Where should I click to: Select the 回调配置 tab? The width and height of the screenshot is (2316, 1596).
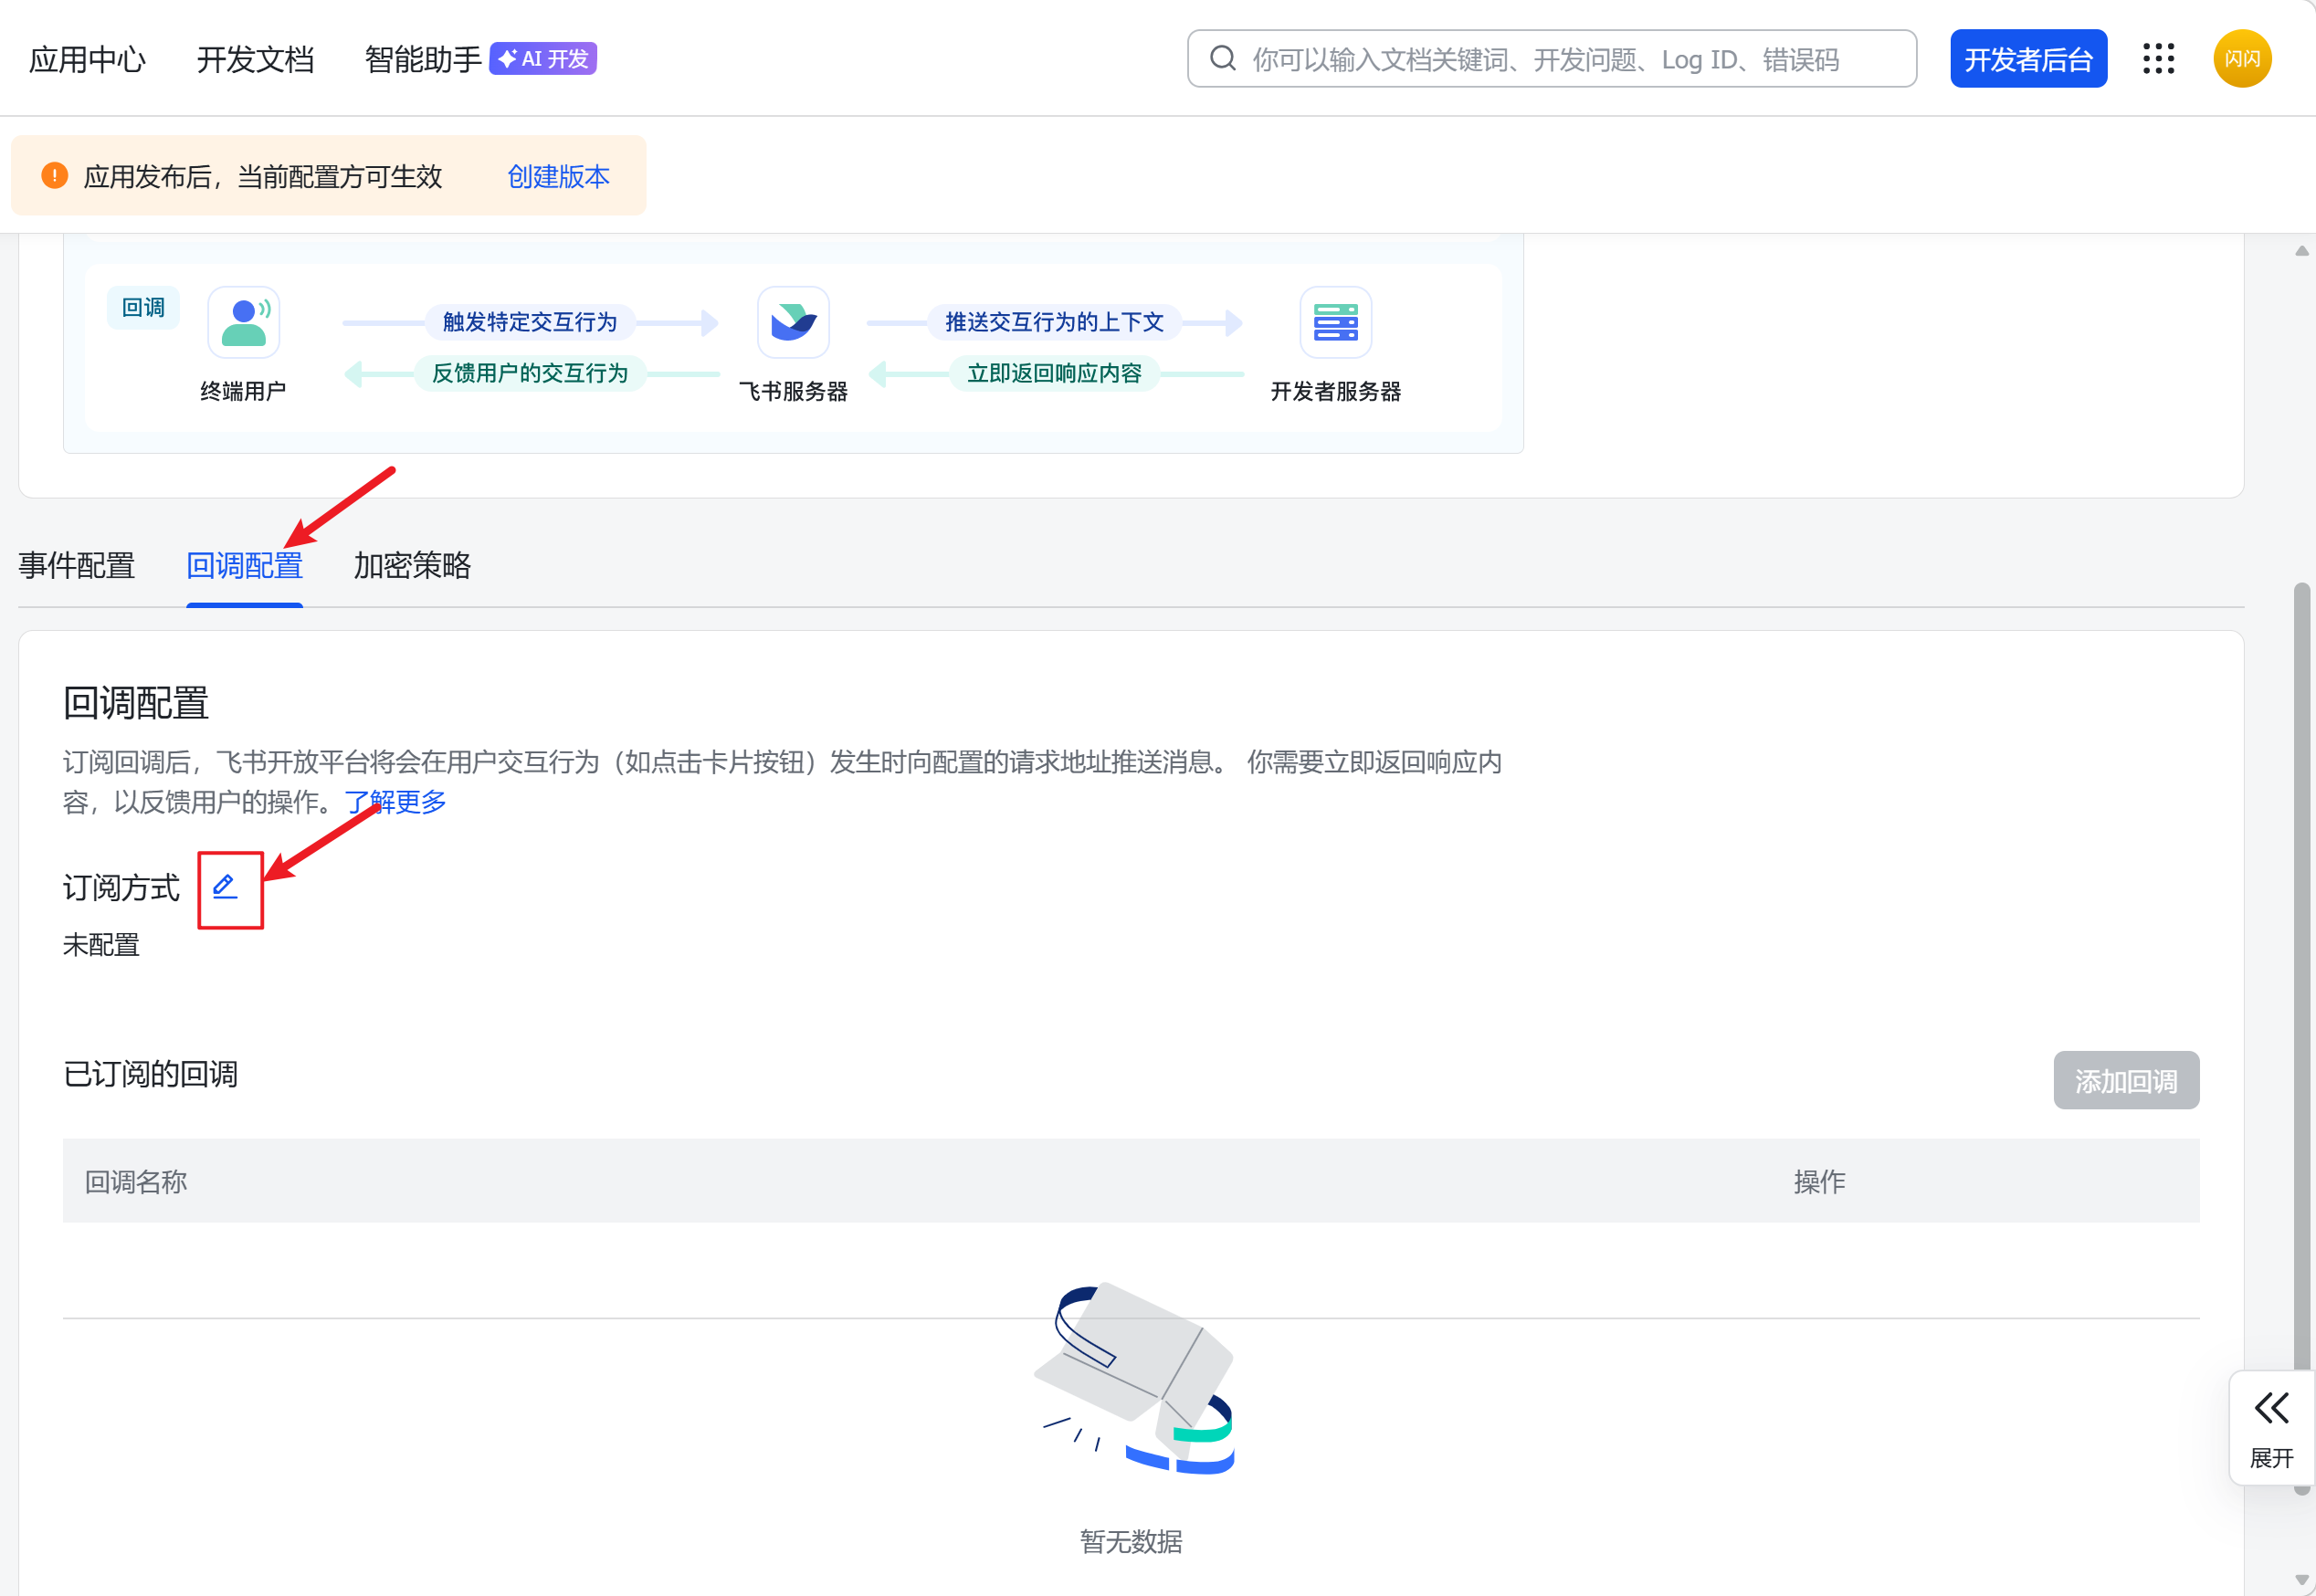point(245,566)
